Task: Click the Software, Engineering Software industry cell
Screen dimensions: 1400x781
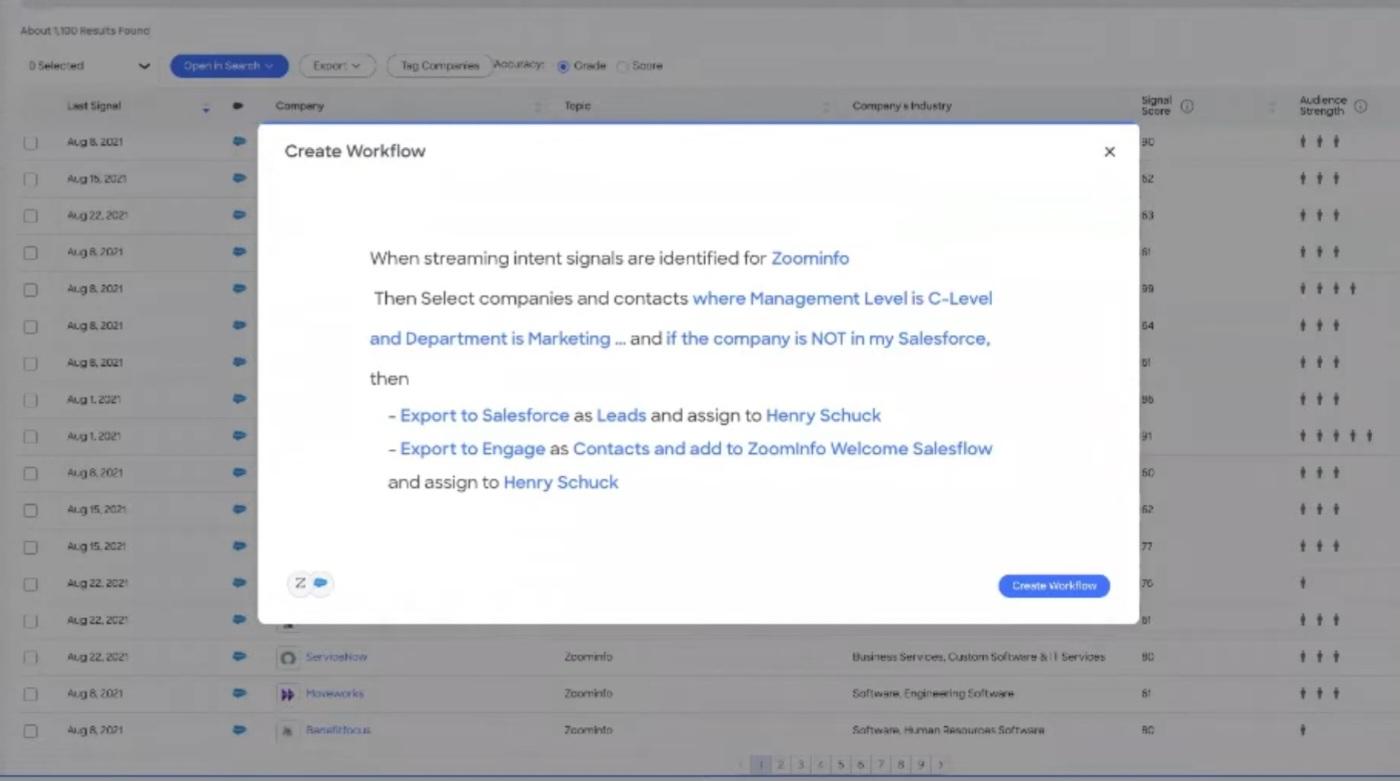Action: point(933,694)
